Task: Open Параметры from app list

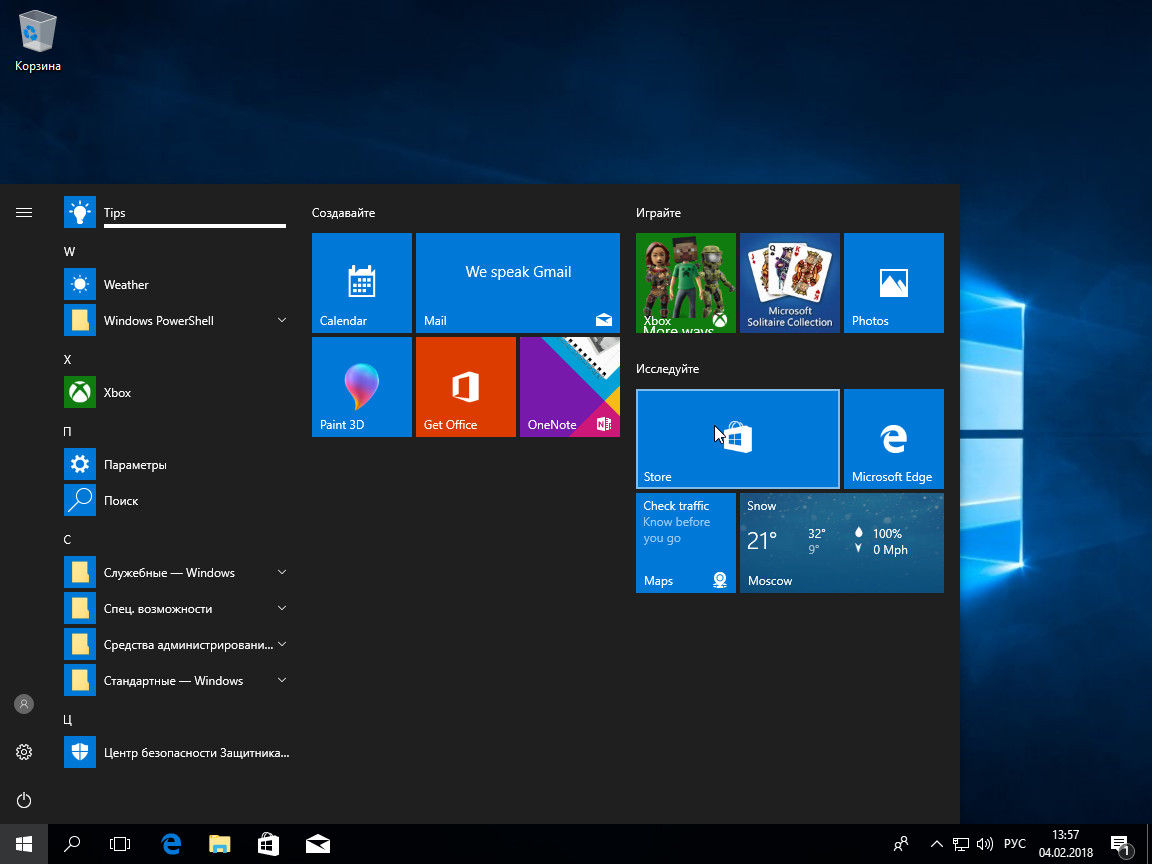Action: 135,465
